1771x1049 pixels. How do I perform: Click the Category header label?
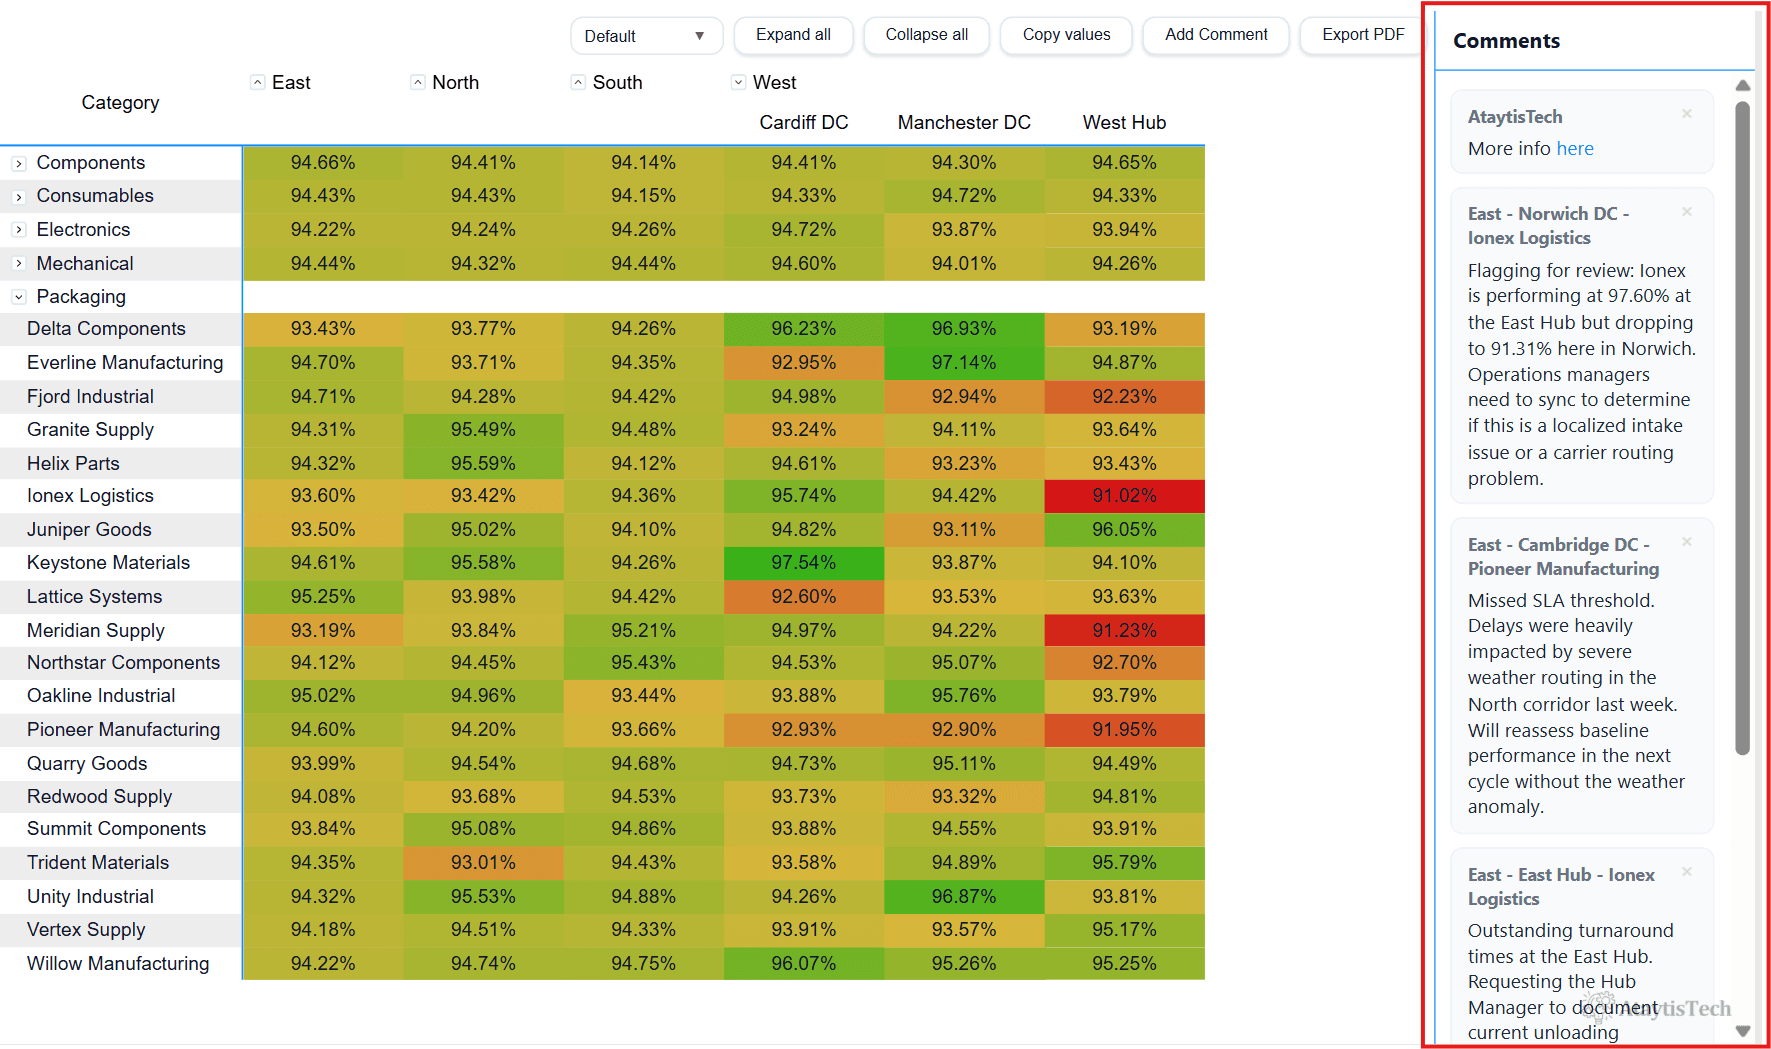120,103
